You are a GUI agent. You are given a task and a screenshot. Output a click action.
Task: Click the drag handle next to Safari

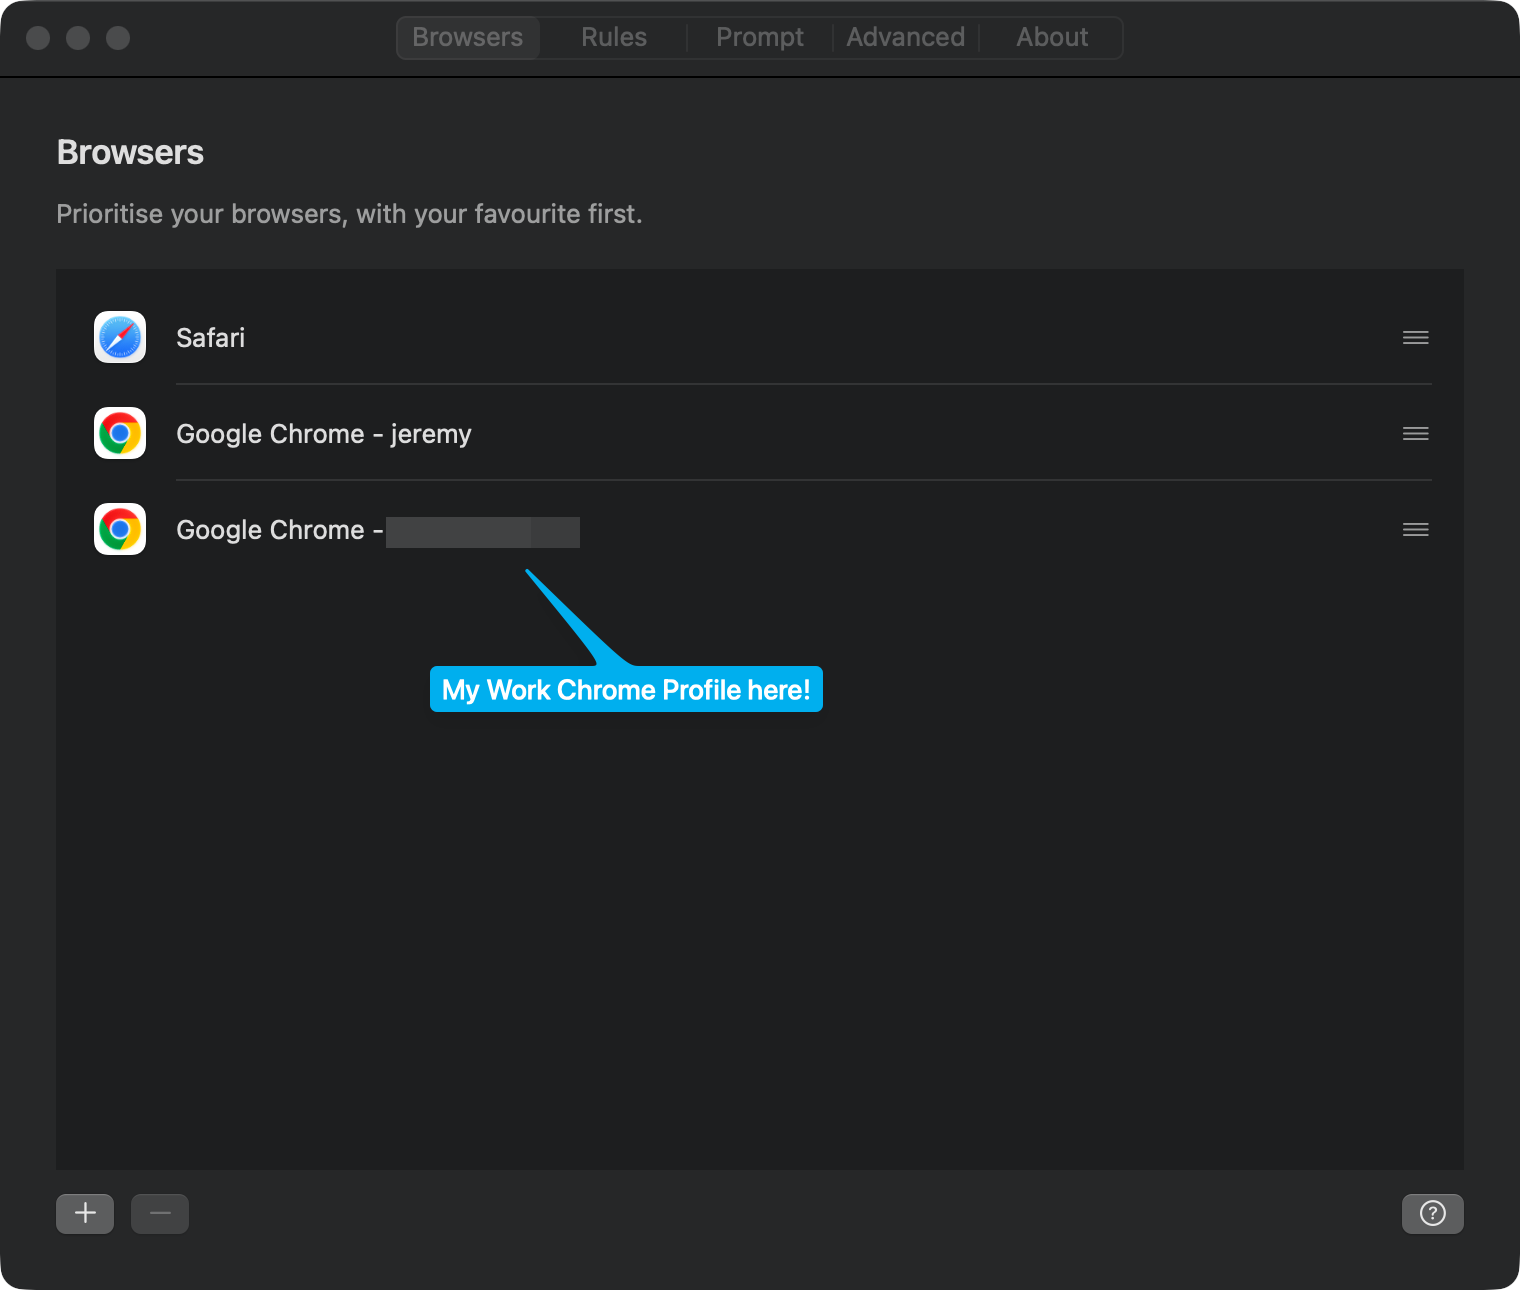1415,337
